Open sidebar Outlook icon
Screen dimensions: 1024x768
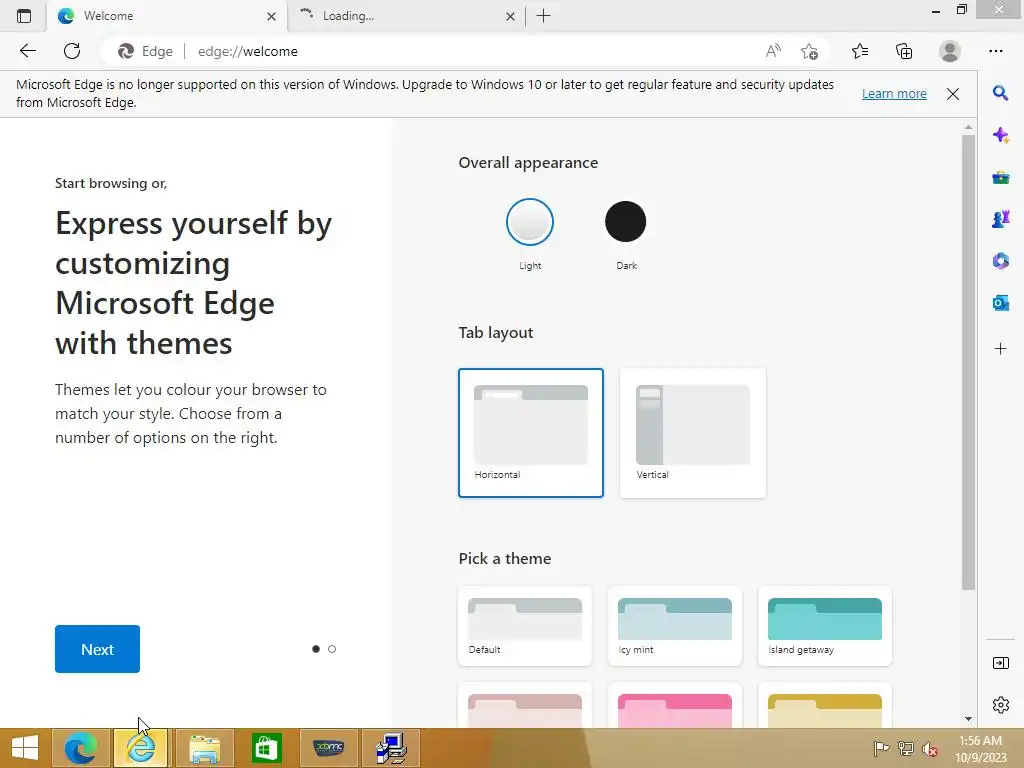(1000, 303)
